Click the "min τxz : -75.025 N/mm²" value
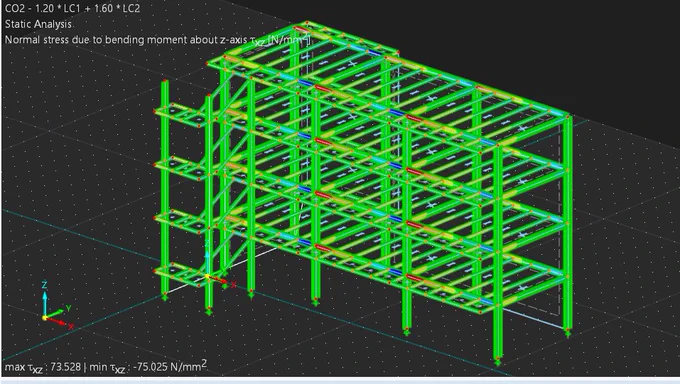Image resolution: width=680 pixels, height=384 pixels. (x=148, y=367)
